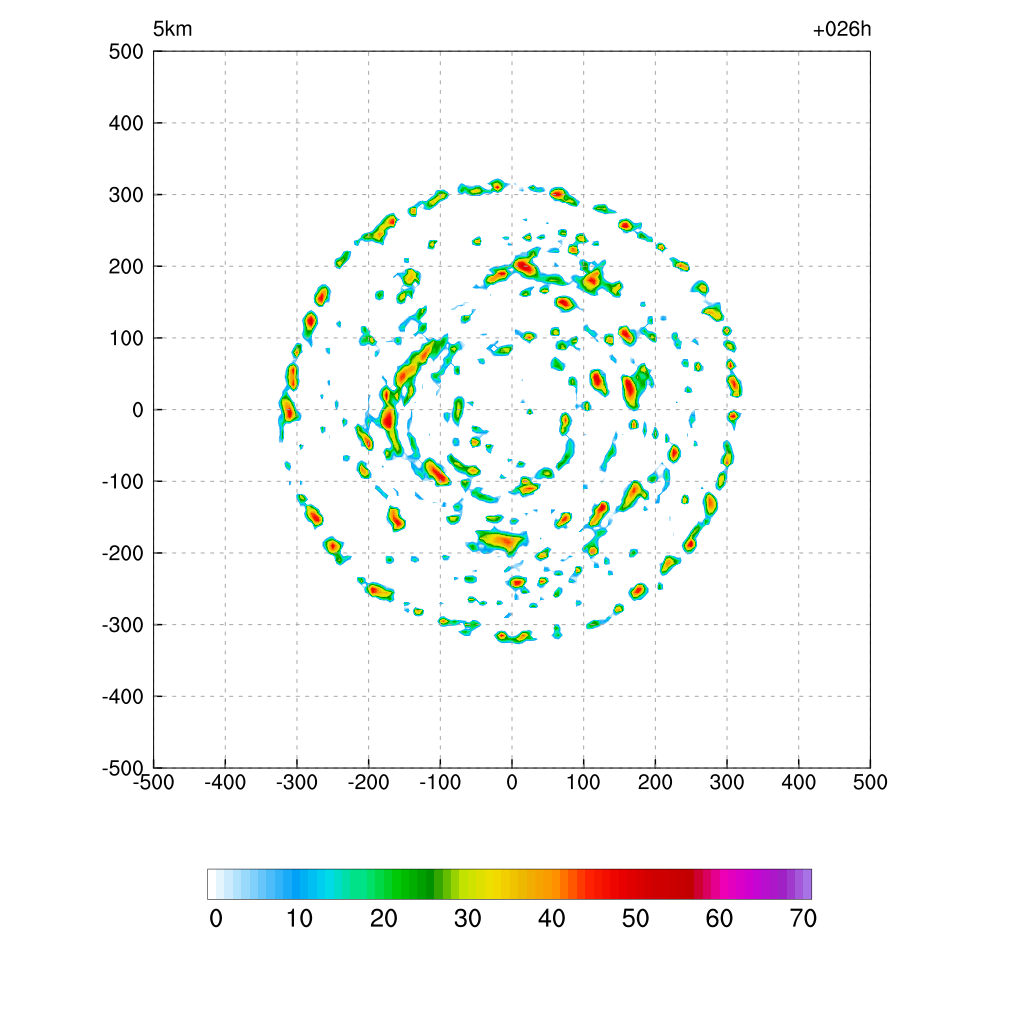Select the y-axis tick label 400
The width and height of the screenshot is (1024, 1024).
126,123
